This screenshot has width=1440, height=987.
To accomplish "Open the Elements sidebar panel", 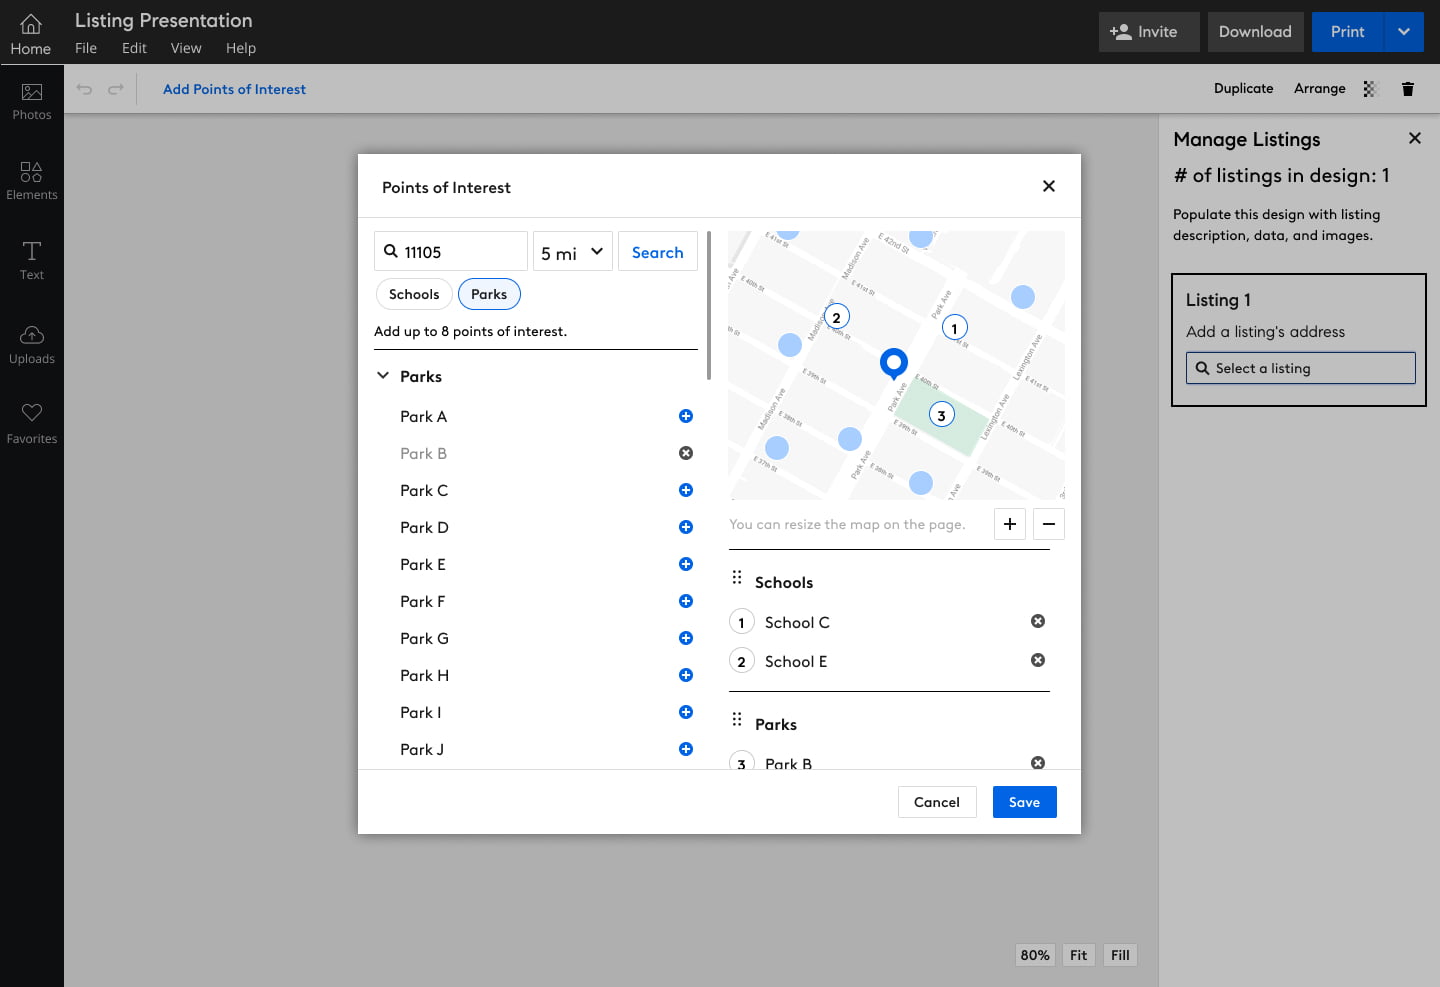I will coord(32,181).
